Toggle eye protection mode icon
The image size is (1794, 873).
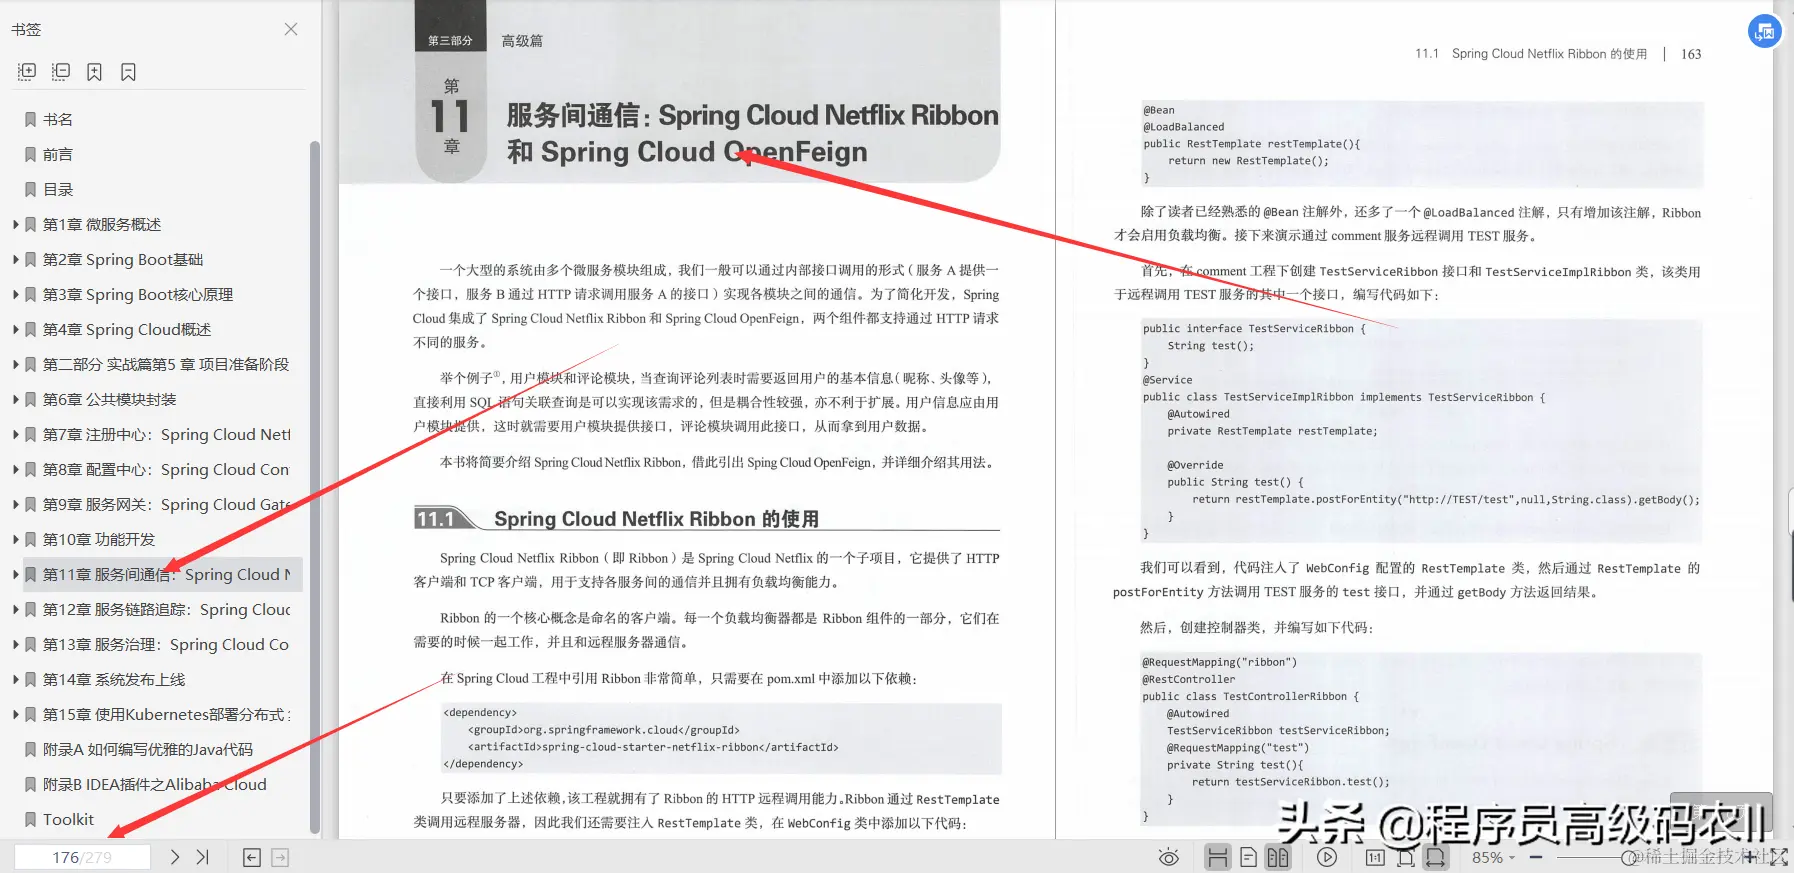[1168, 857]
